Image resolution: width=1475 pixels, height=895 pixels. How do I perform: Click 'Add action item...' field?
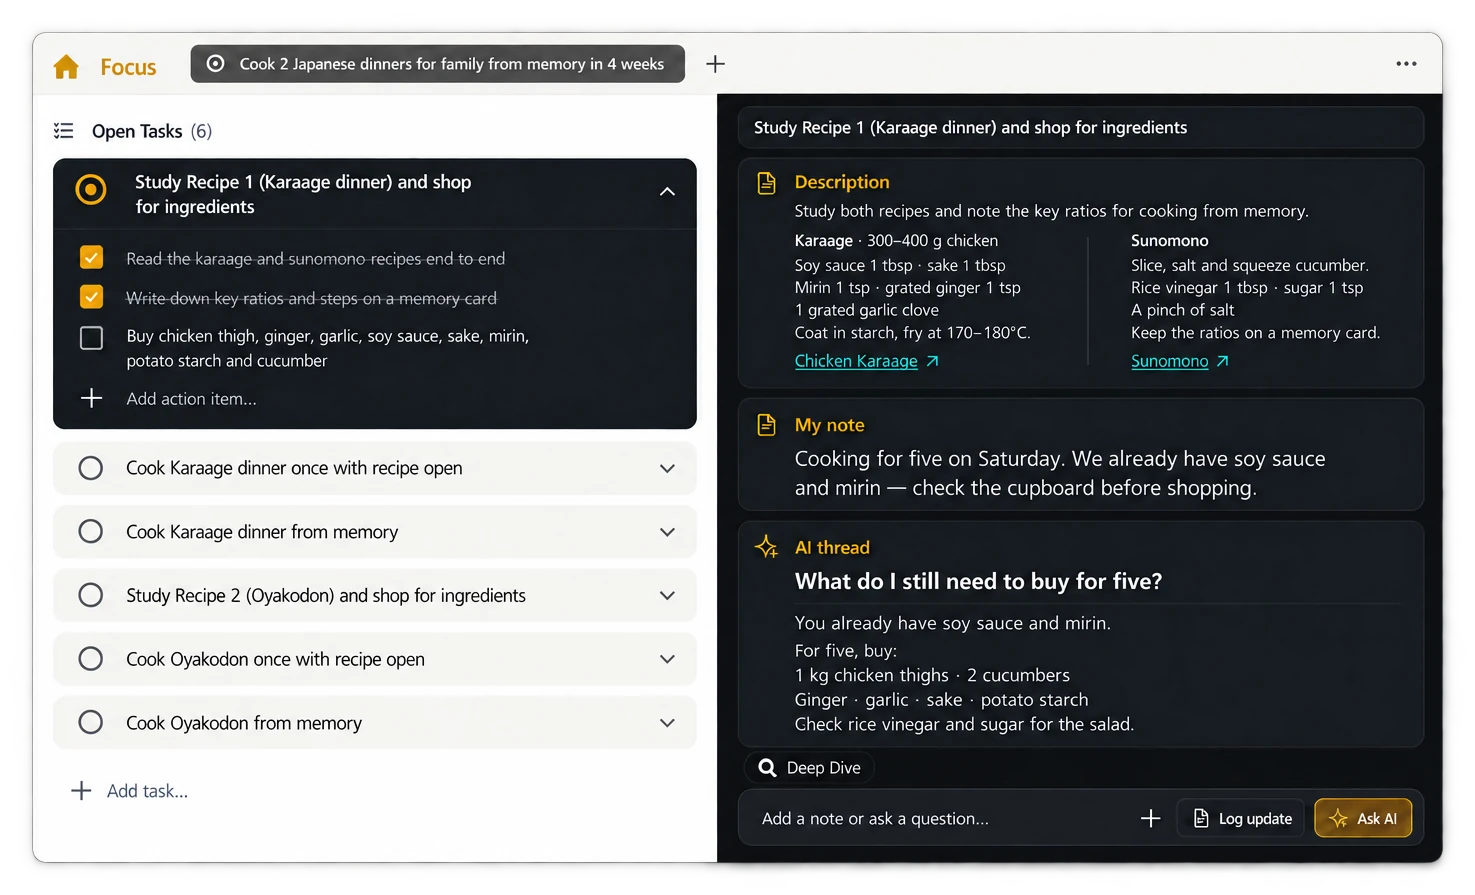tap(191, 398)
